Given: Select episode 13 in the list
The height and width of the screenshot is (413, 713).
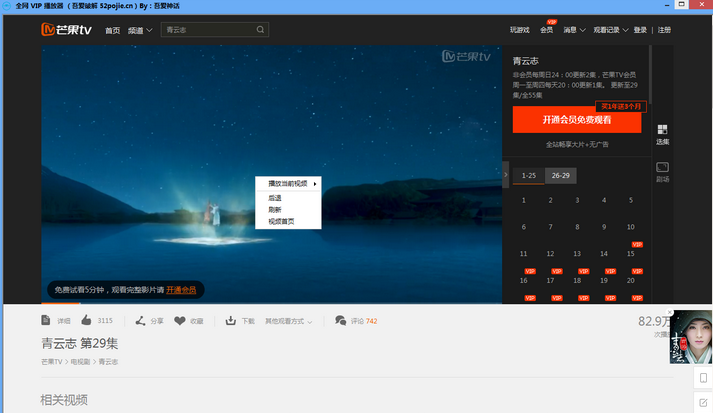Looking at the screenshot, I should pyautogui.click(x=577, y=253).
